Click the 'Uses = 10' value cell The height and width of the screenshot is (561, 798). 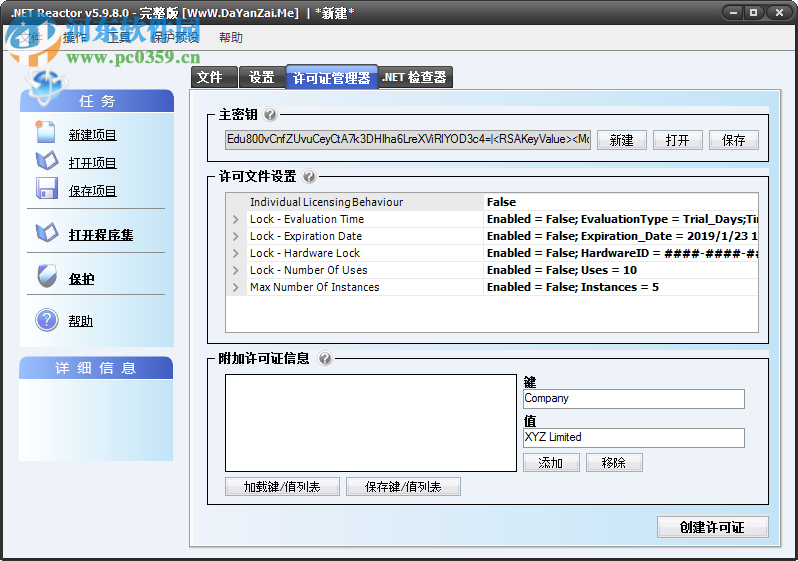621,270
